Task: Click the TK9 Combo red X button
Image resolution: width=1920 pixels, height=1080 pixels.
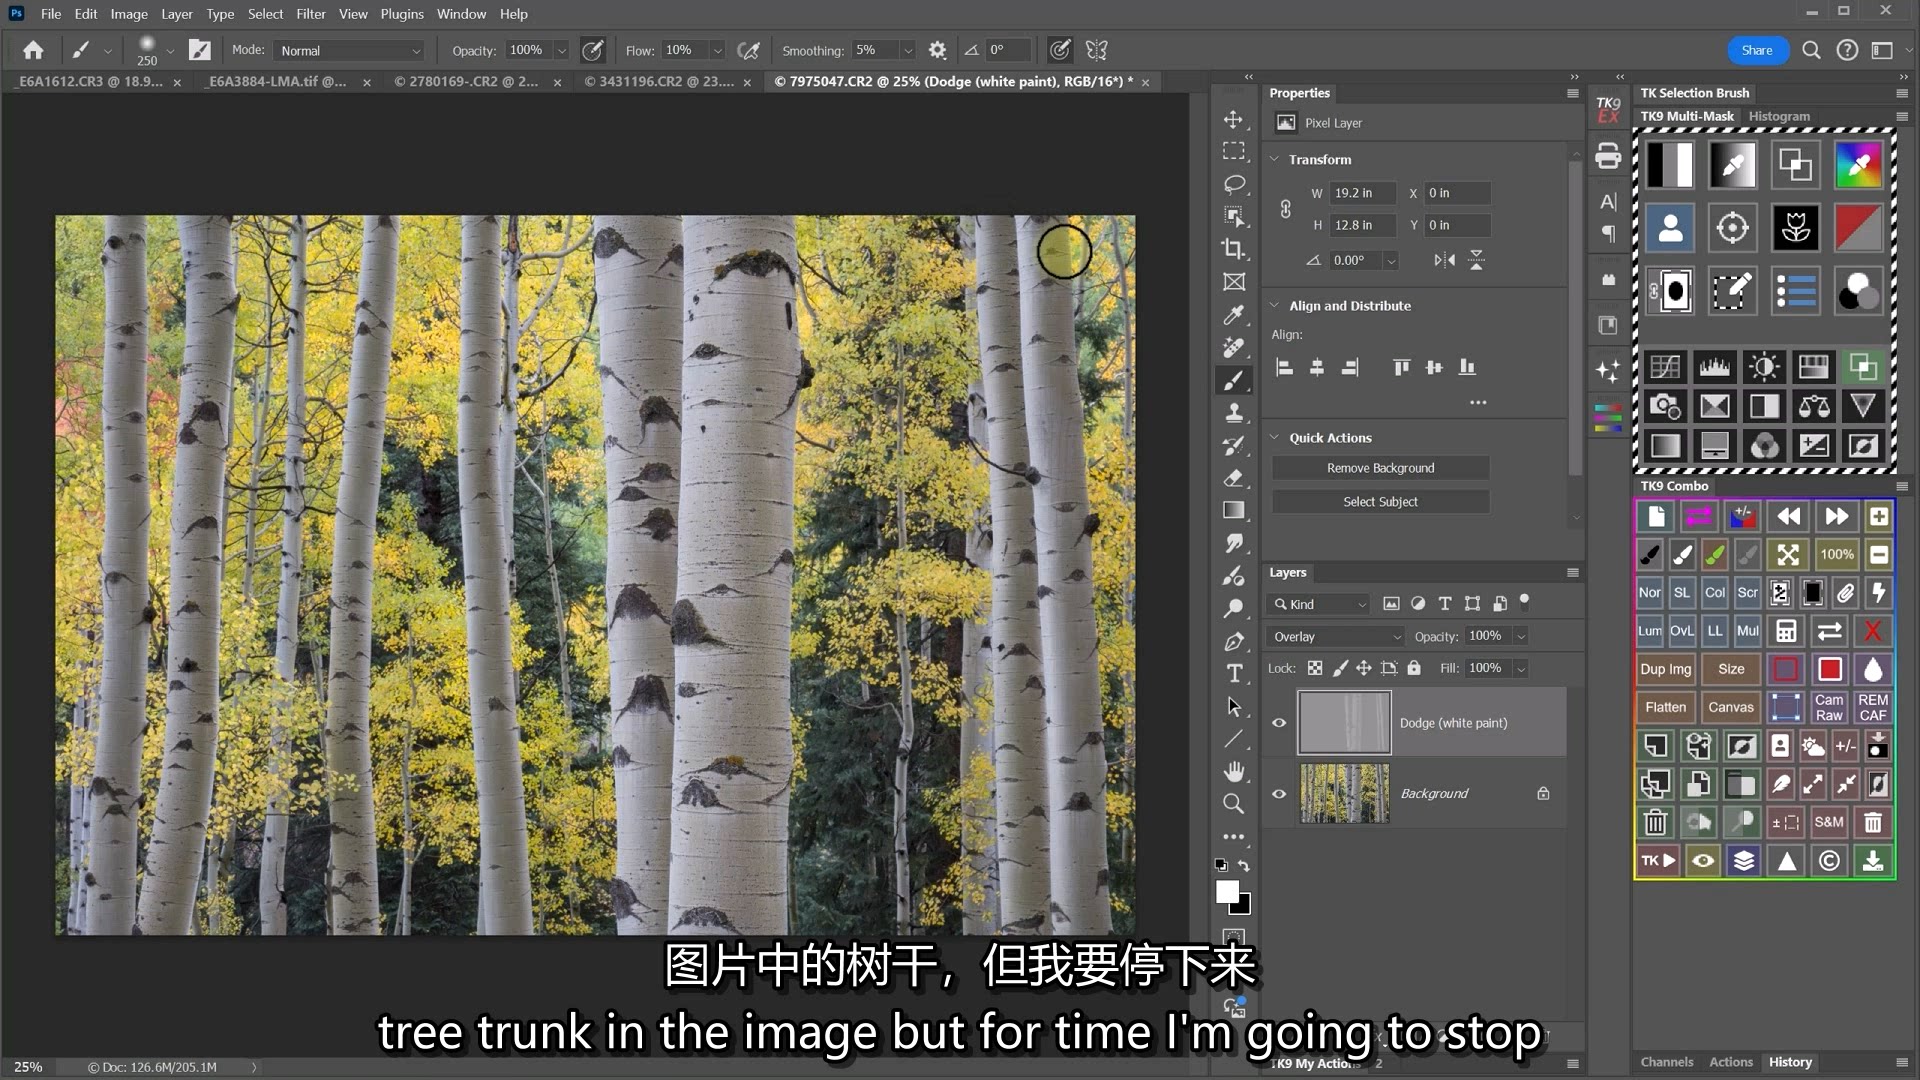Action: (x=1873, y=631)
